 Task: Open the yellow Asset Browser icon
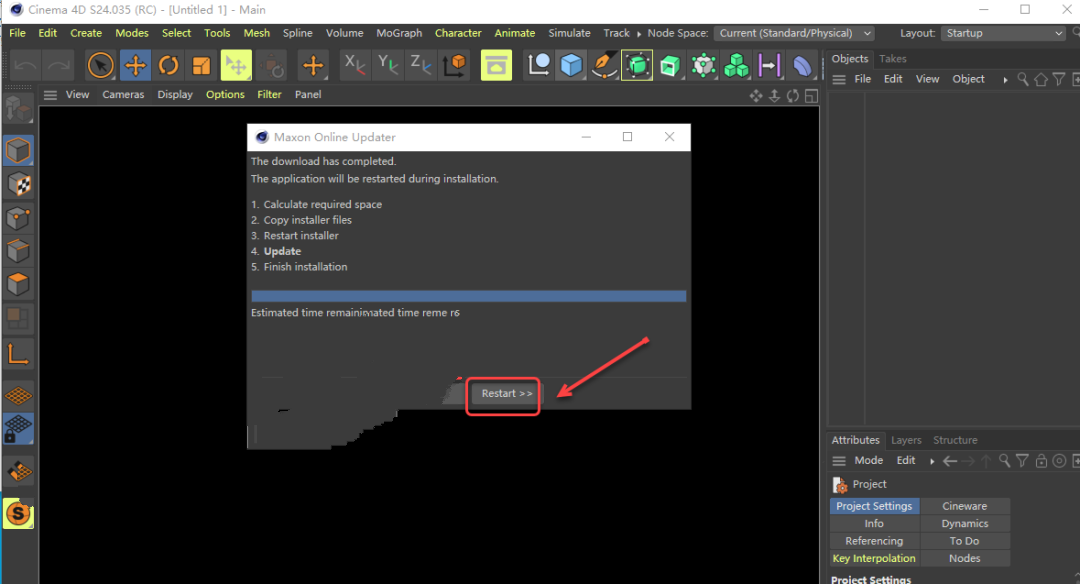(496, 66)
